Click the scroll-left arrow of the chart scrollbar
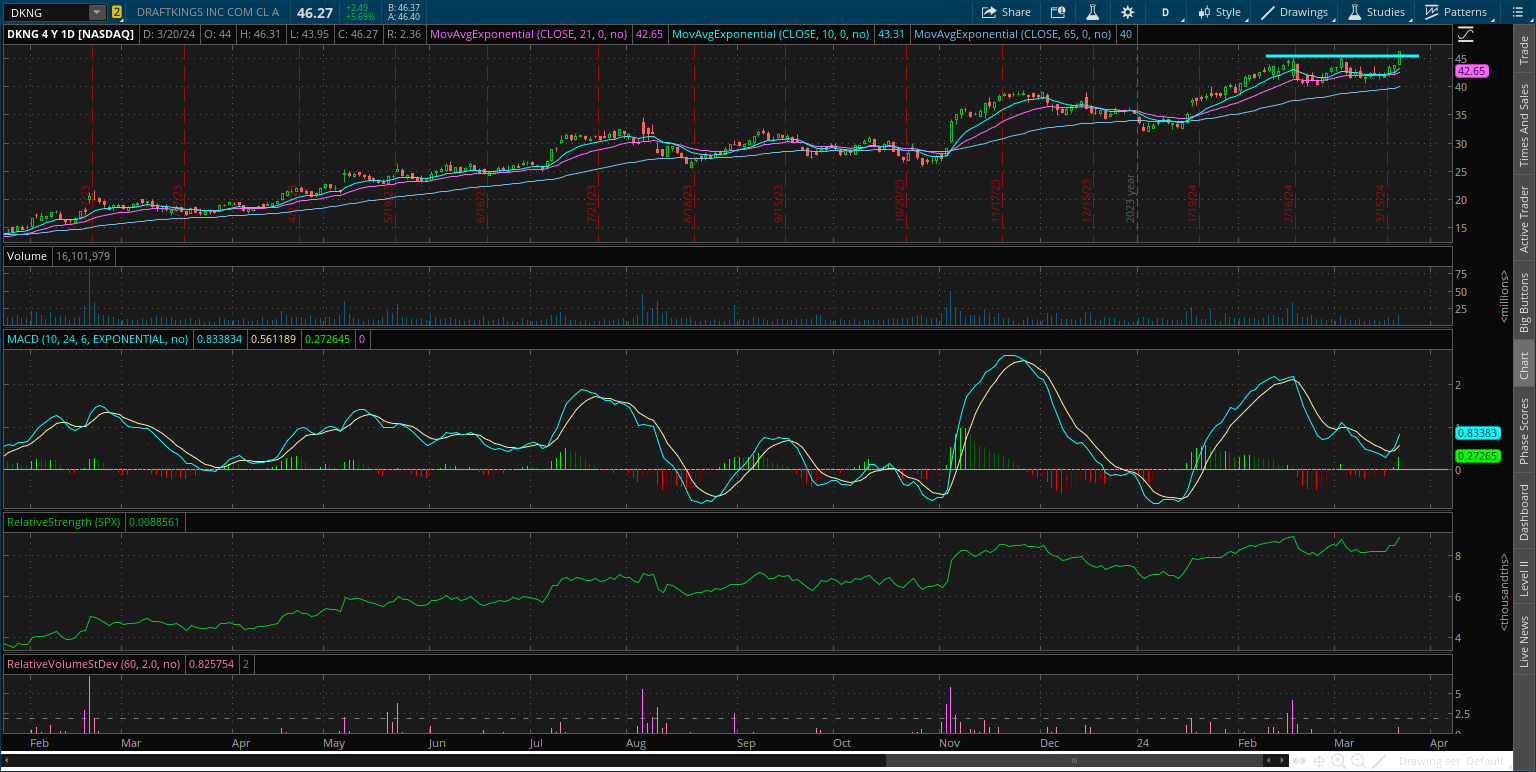 pyautogui.click(x=1269, y=761)
